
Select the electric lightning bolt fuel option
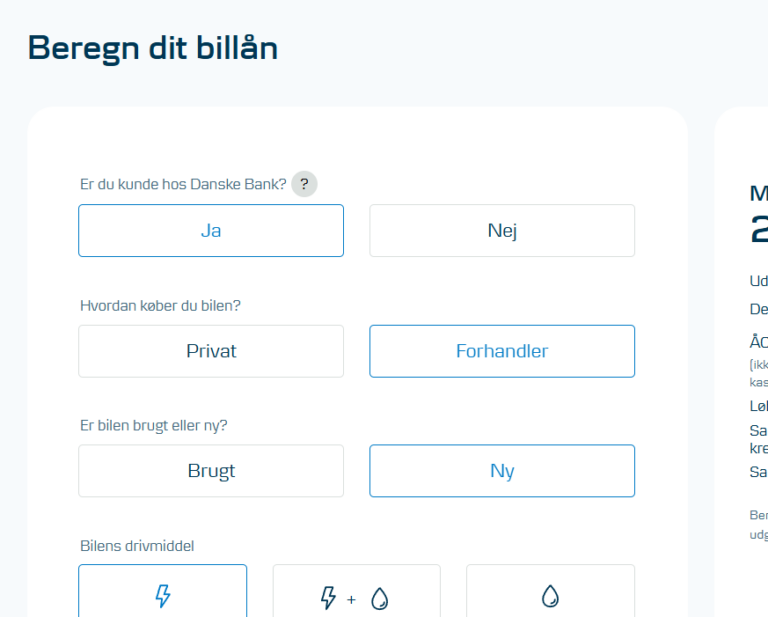[163, 591]
